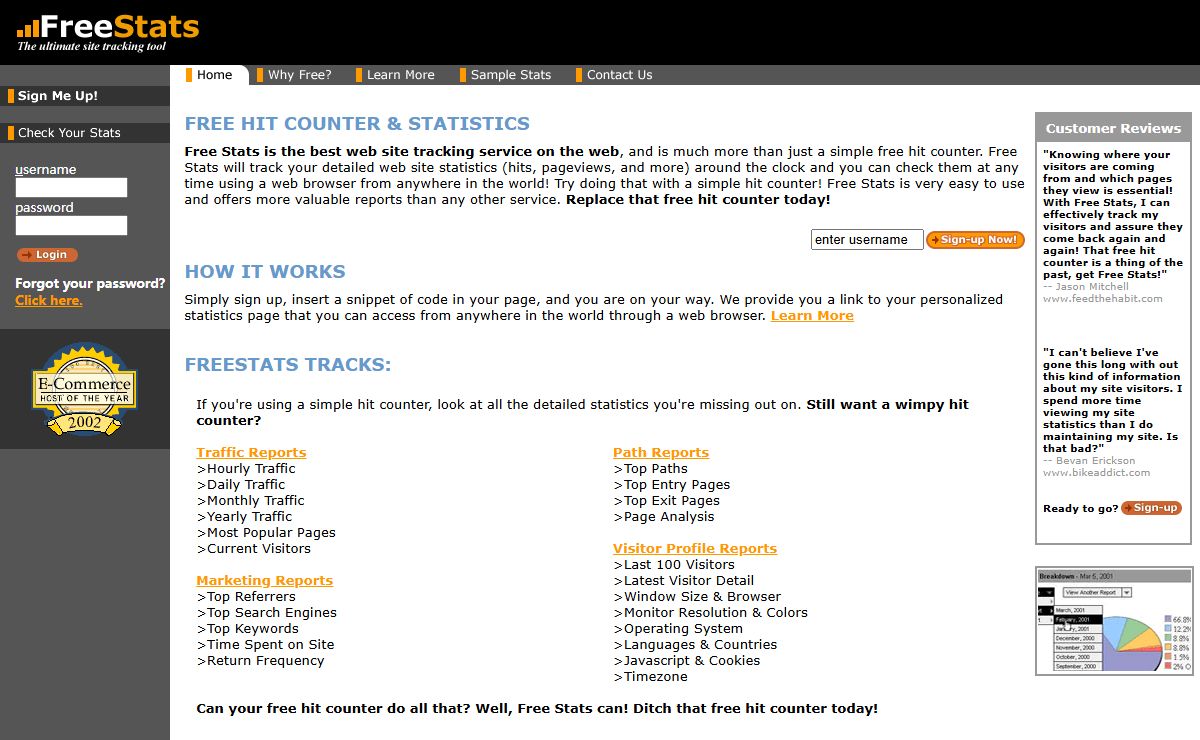Viewport: 1200px width, 740px height.
Task: Click the 'Top Referrers' list item
Action: click(246, 597)
